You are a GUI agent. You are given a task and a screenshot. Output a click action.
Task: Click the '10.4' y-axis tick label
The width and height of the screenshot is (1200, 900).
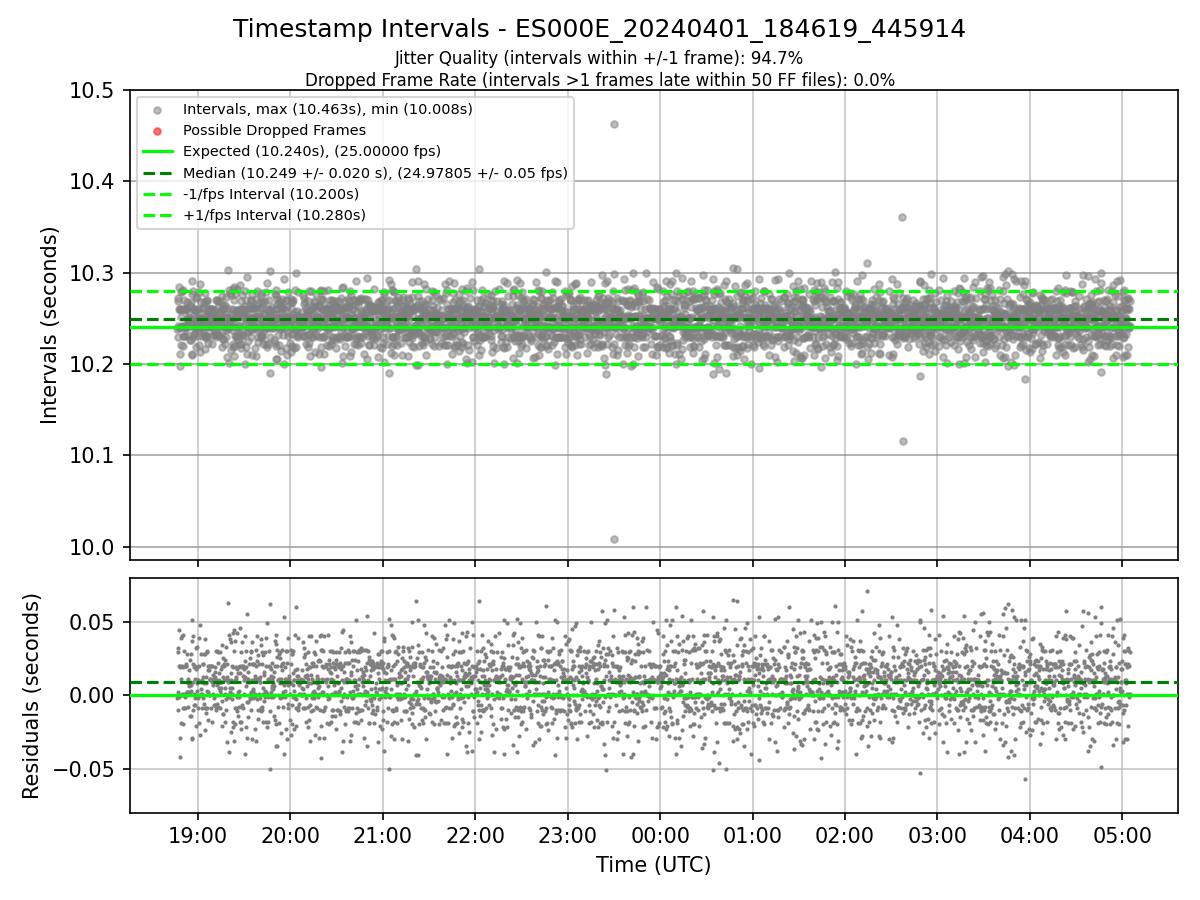[x=91, y=182]
